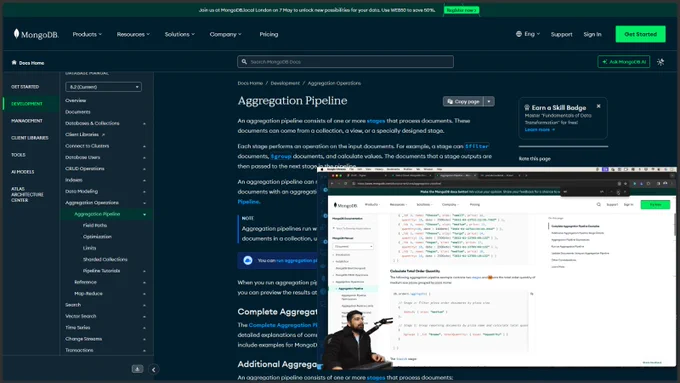680x383 pixels.
Task: Collapse sidebar with the left chevron button
Action: click(154, 370)
